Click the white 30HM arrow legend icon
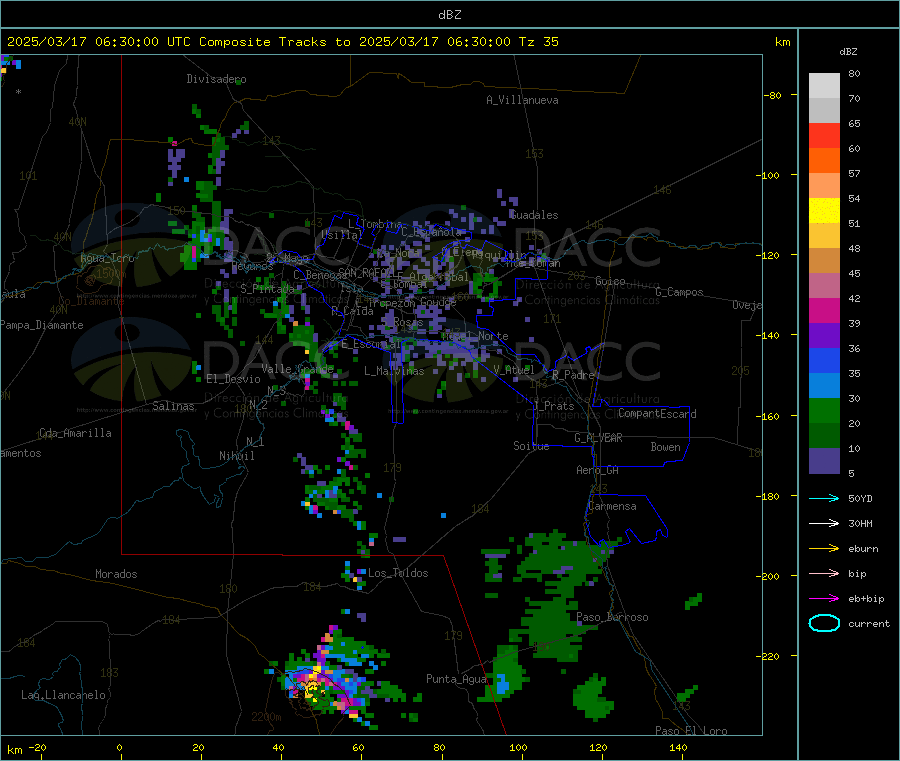900x761 pixels. tap(824, 523)
